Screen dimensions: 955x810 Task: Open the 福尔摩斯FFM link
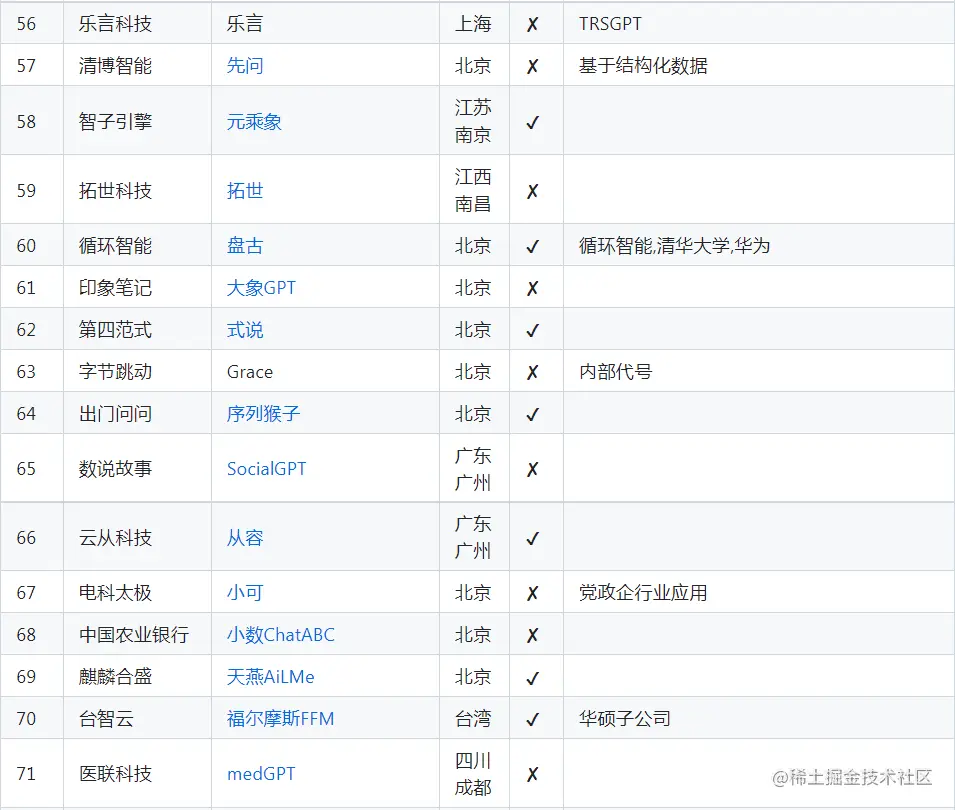click(x=282, y=718)
